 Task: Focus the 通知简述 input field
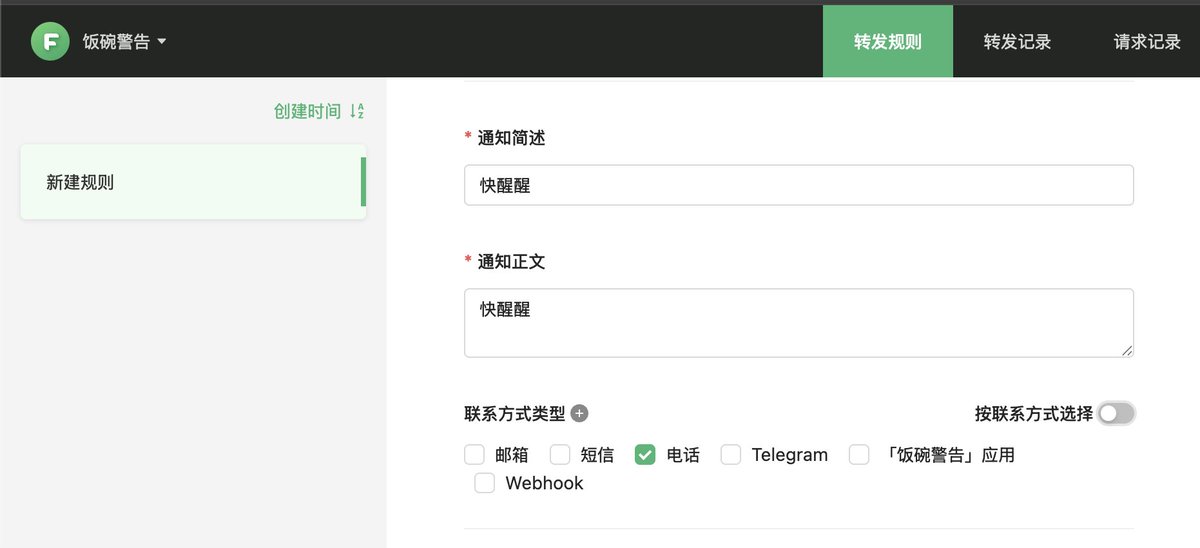coord(798,185)
